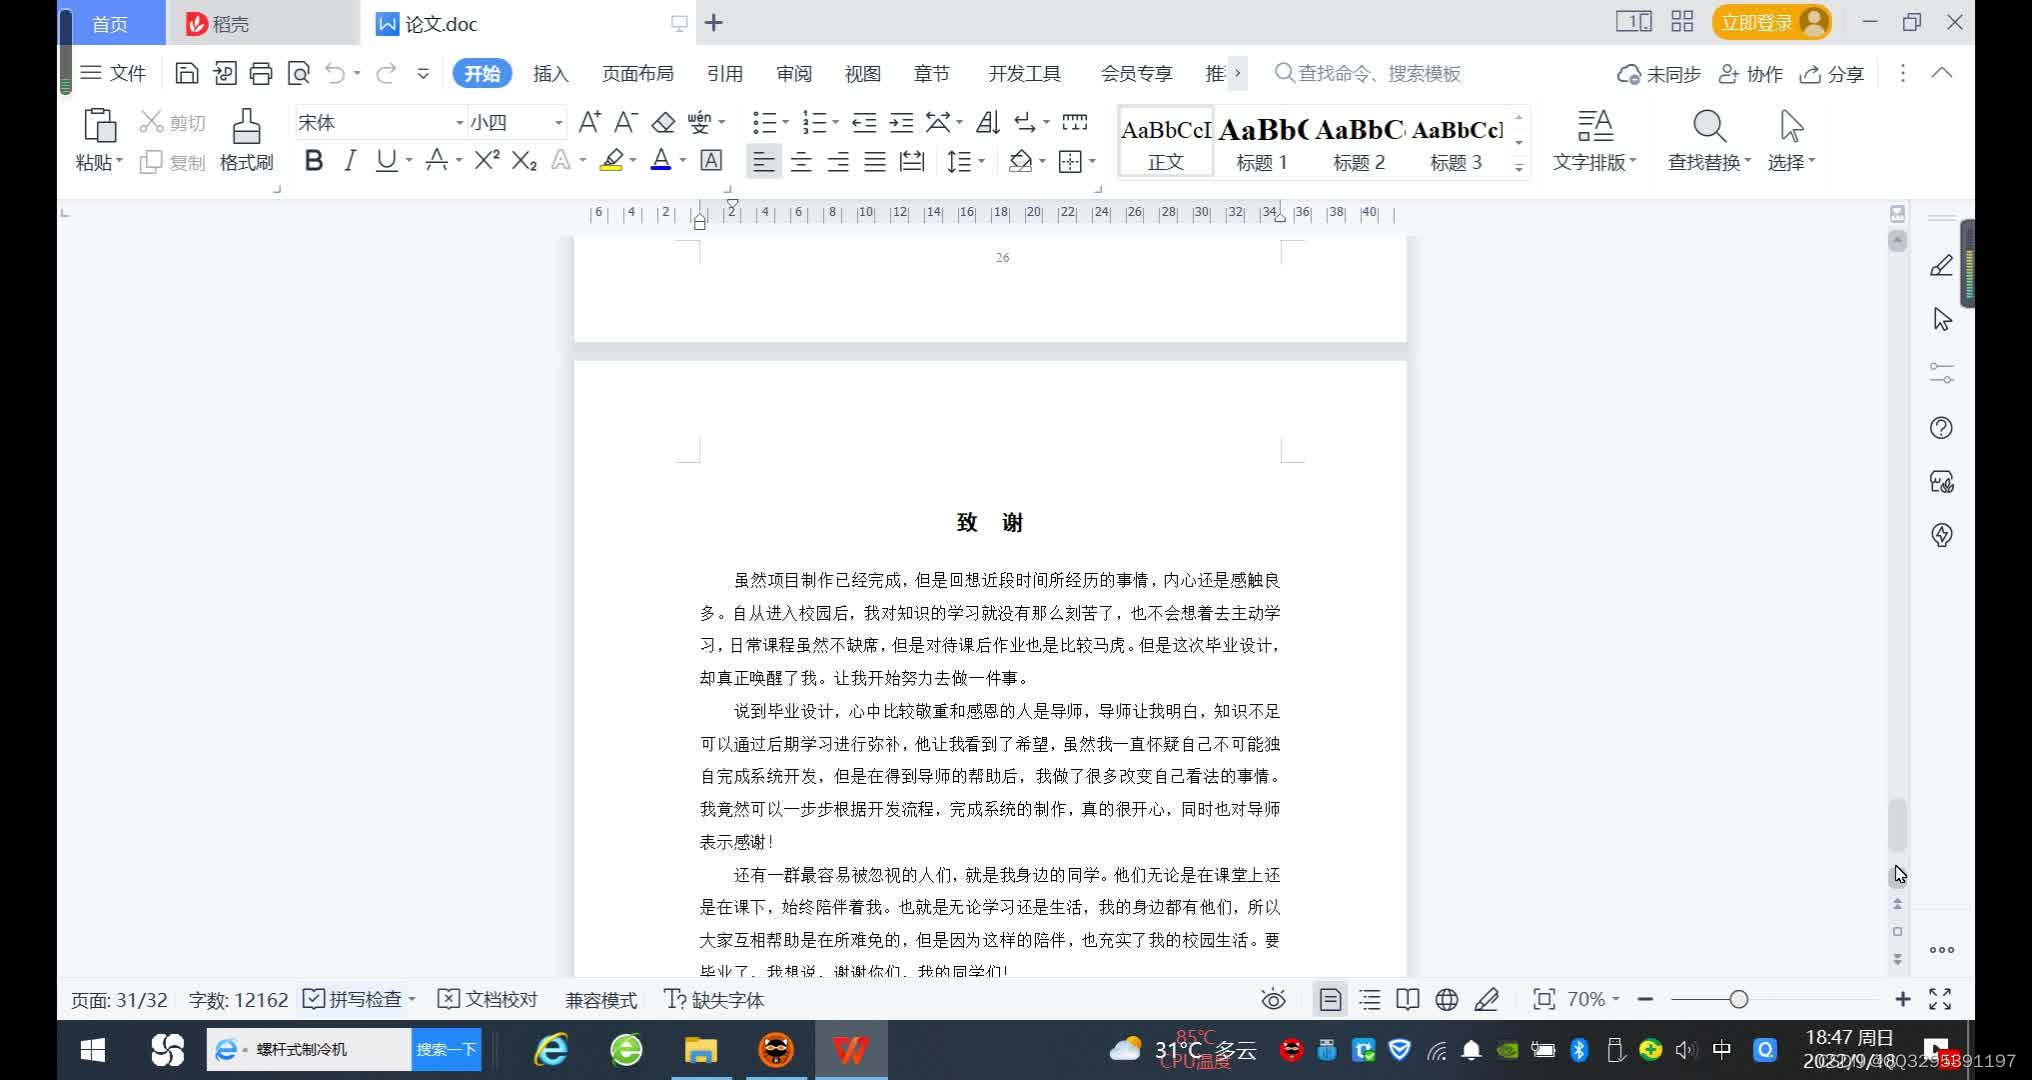Open zoom percentage 70% dropdown
Screen dimensions: 2032x1080
(1593, 999)
